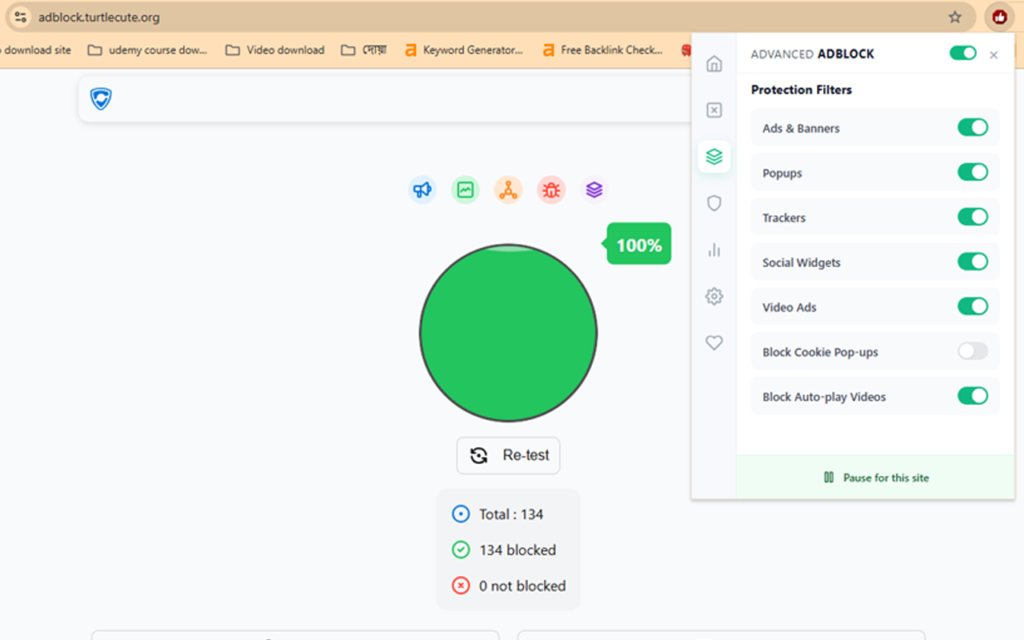The width and height of the screenshot is (1024, 640).
Task: Select the layers filters sidebar icon
Action: 714,157
